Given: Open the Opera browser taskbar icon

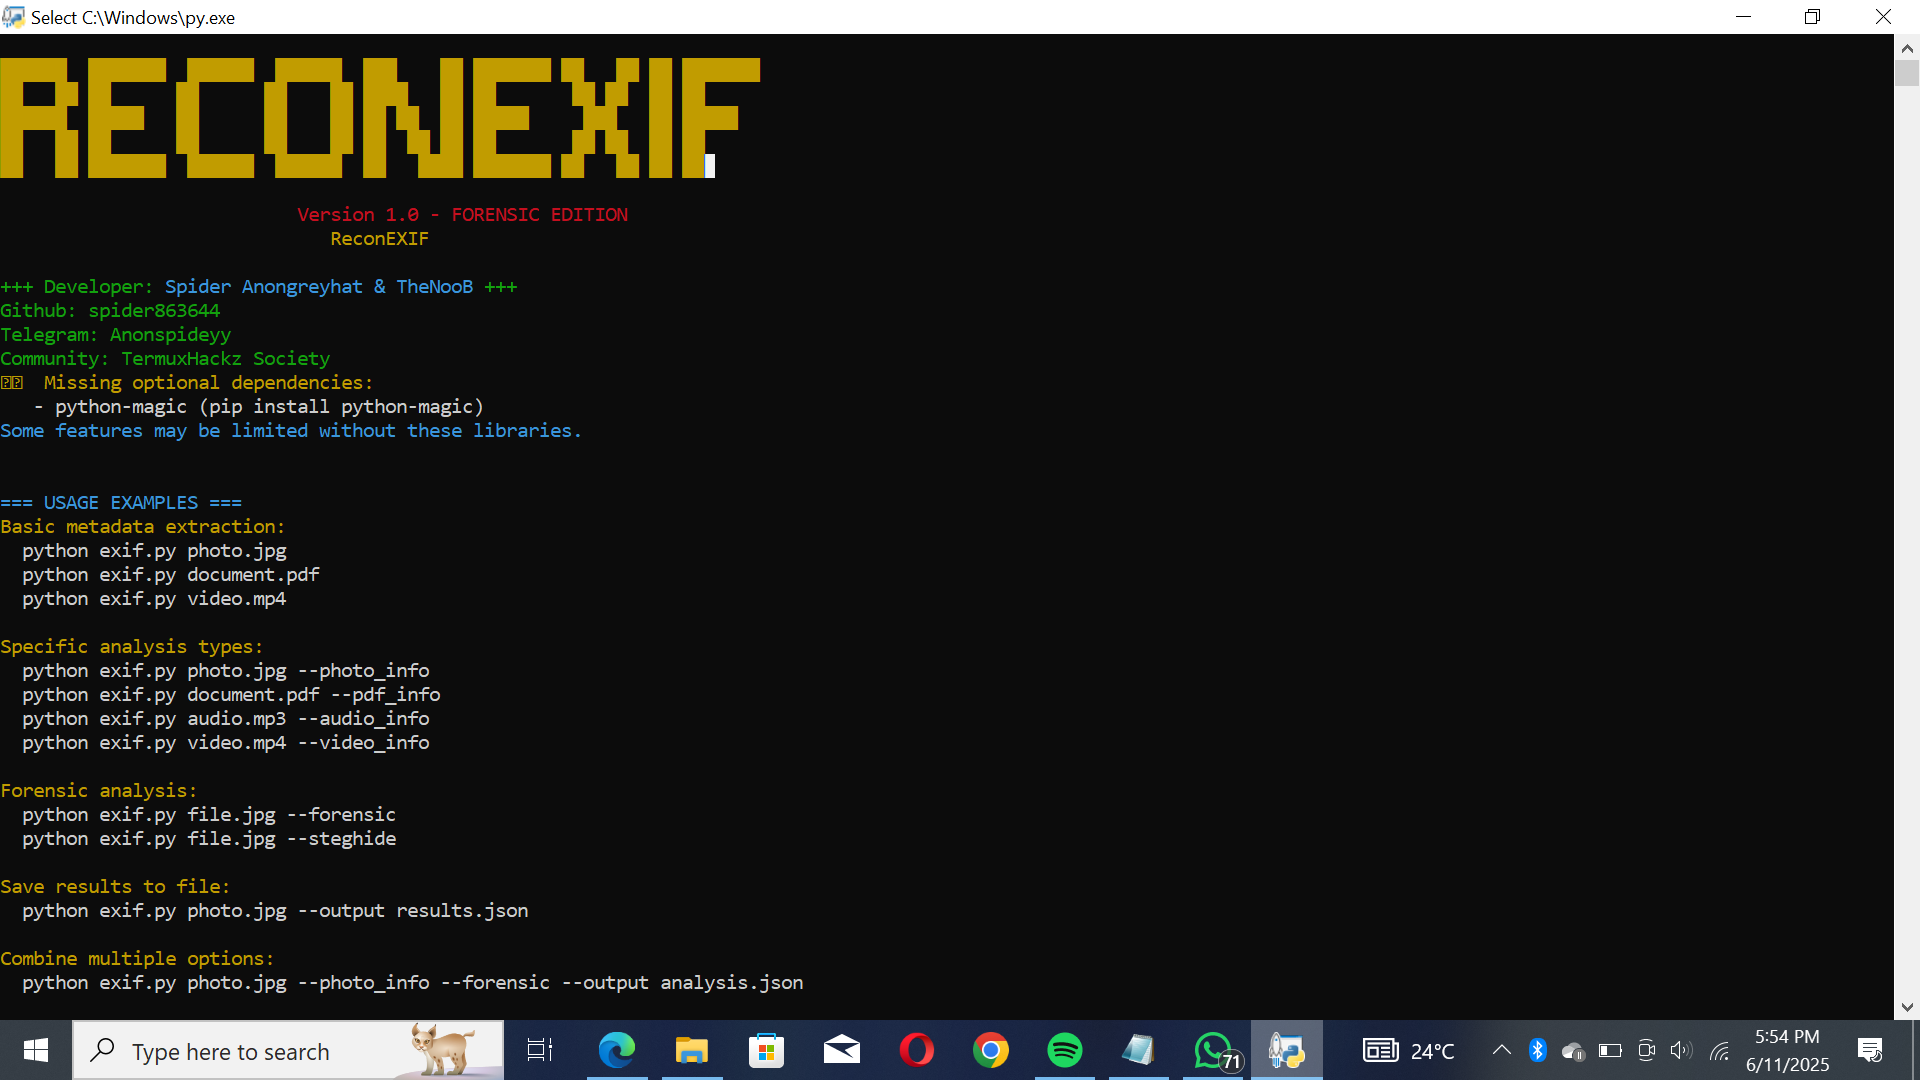Looking at the screenshot, I should pos(916,1050).
